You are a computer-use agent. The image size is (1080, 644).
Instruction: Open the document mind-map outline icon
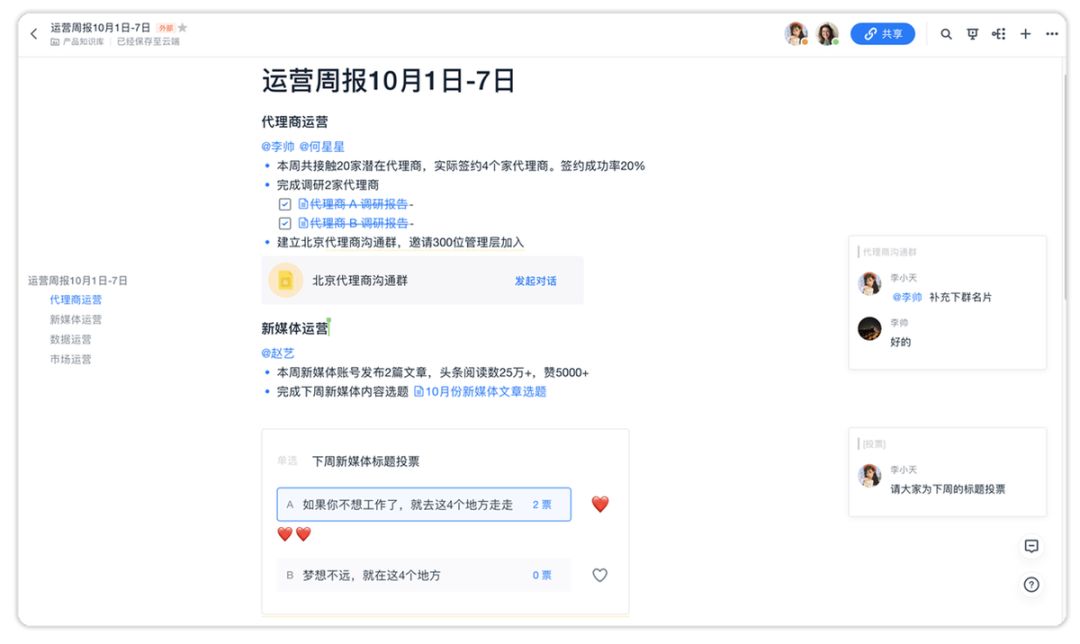[998, 33]
